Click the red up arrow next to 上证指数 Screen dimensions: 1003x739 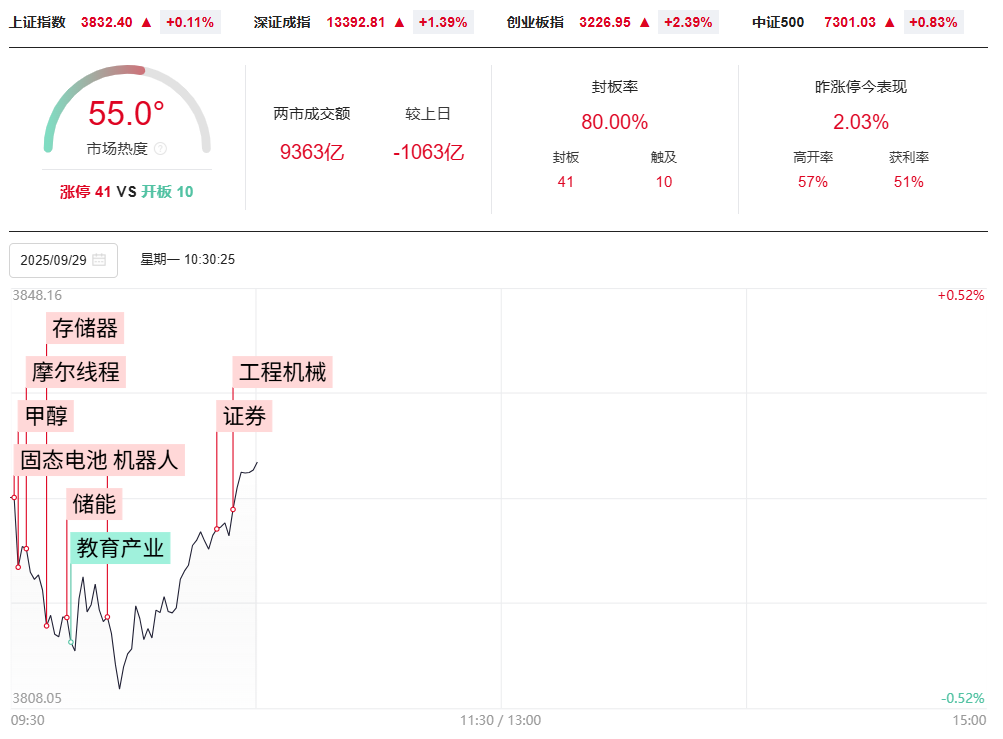coord(146,22)
